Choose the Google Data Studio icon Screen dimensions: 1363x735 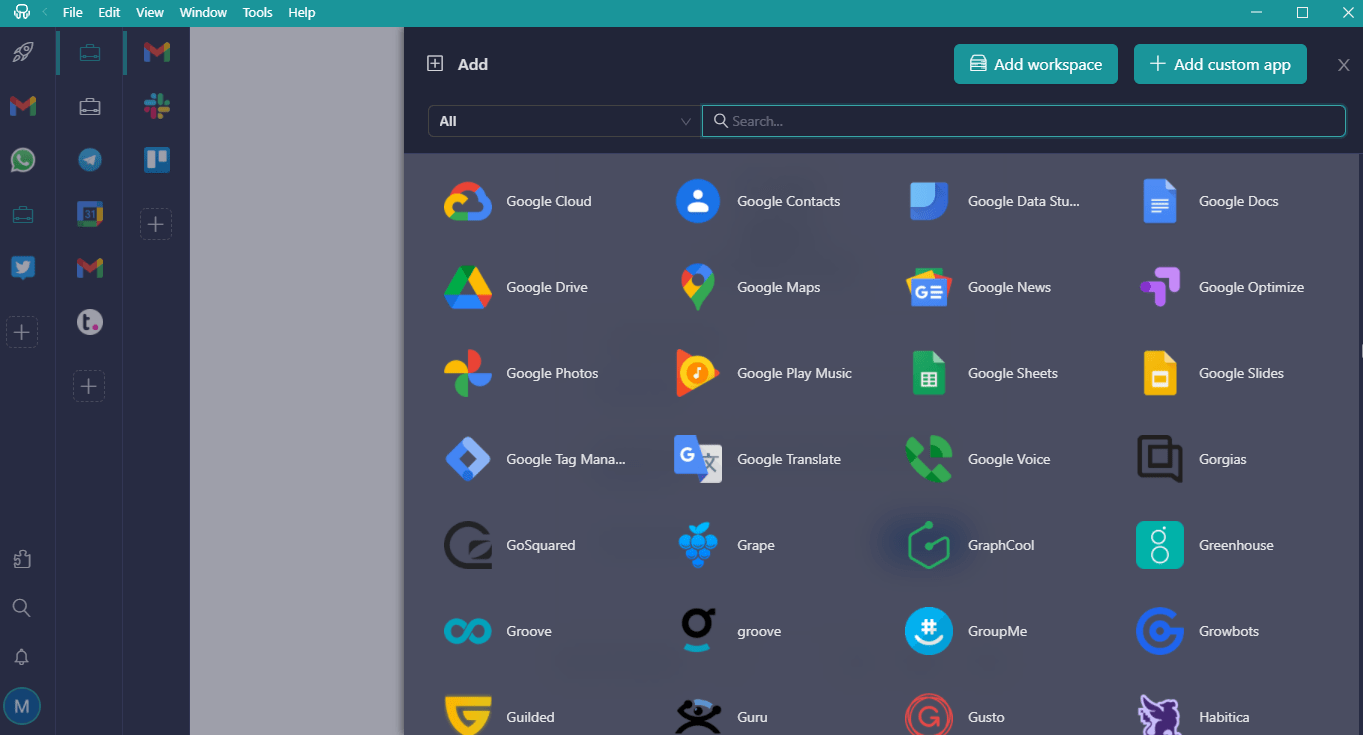coord(929,201)
